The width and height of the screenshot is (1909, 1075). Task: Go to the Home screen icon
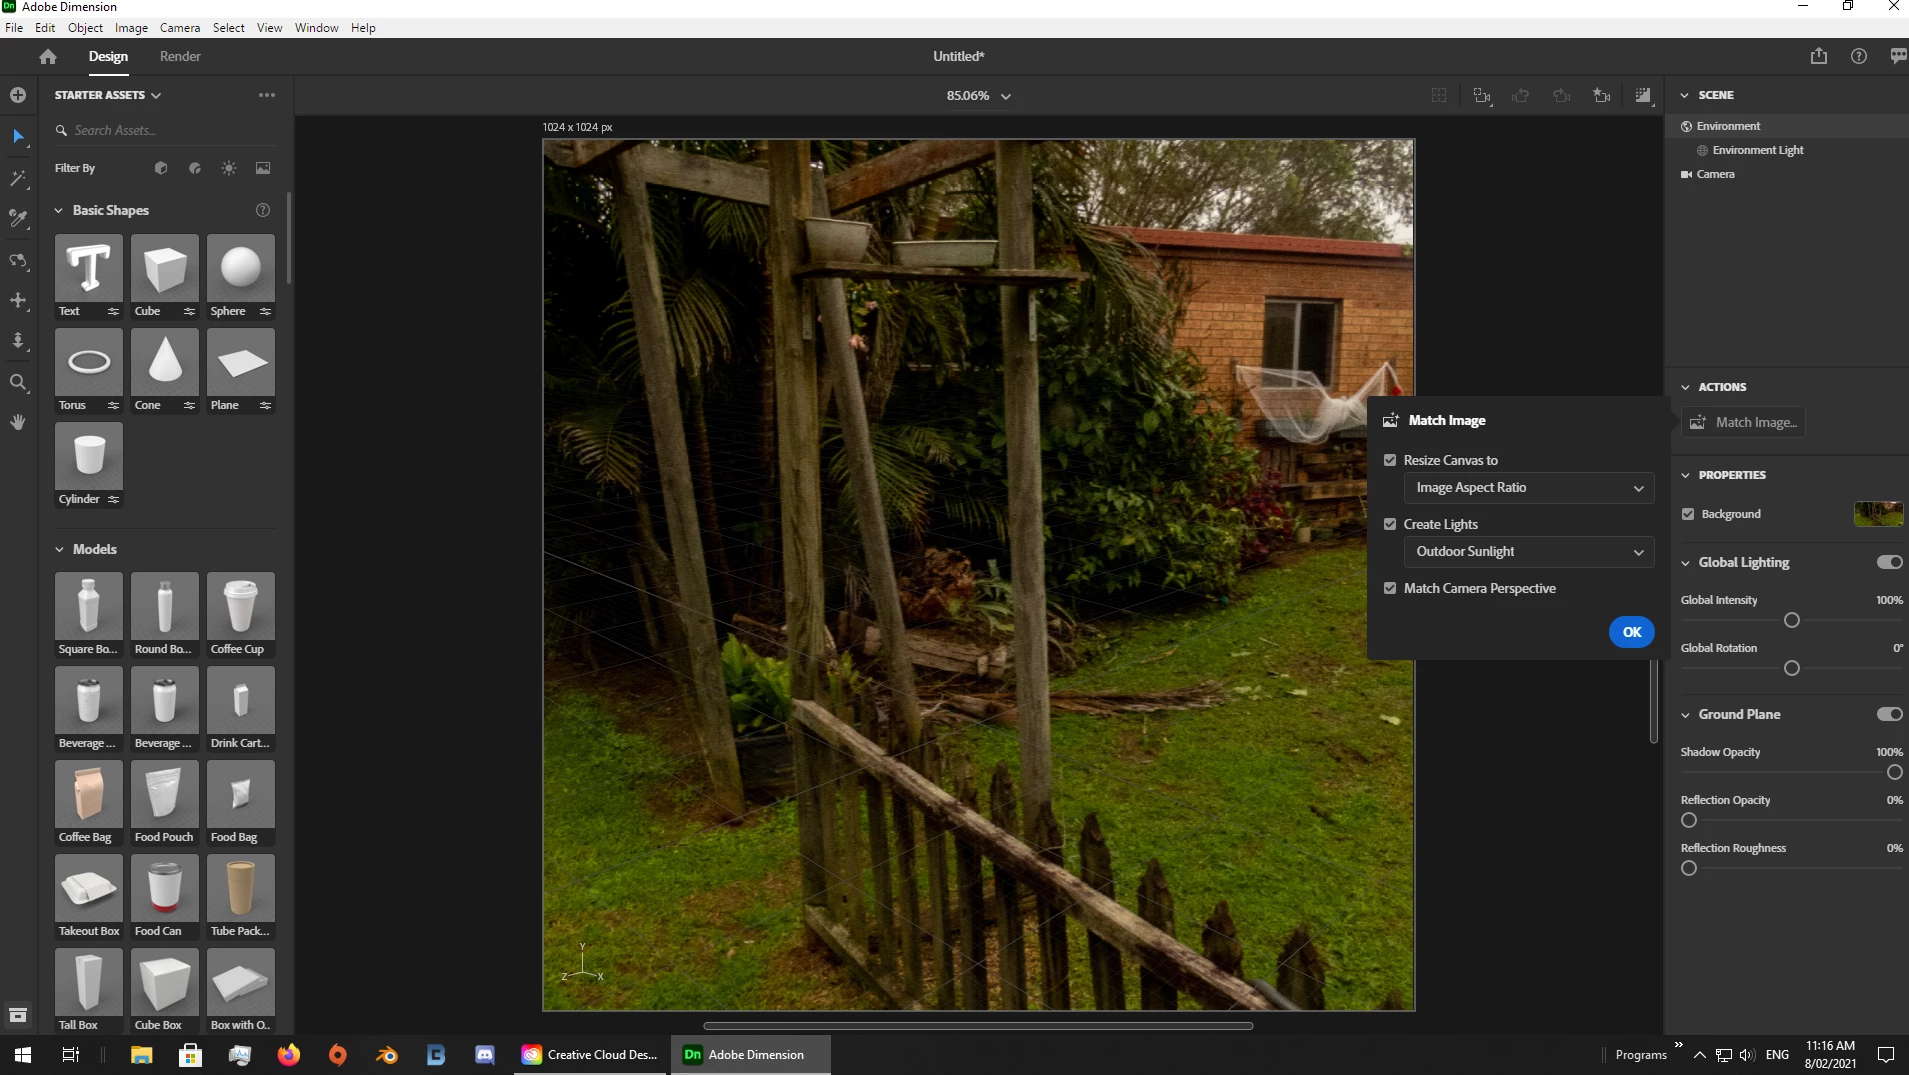click(x=48, y=57)
